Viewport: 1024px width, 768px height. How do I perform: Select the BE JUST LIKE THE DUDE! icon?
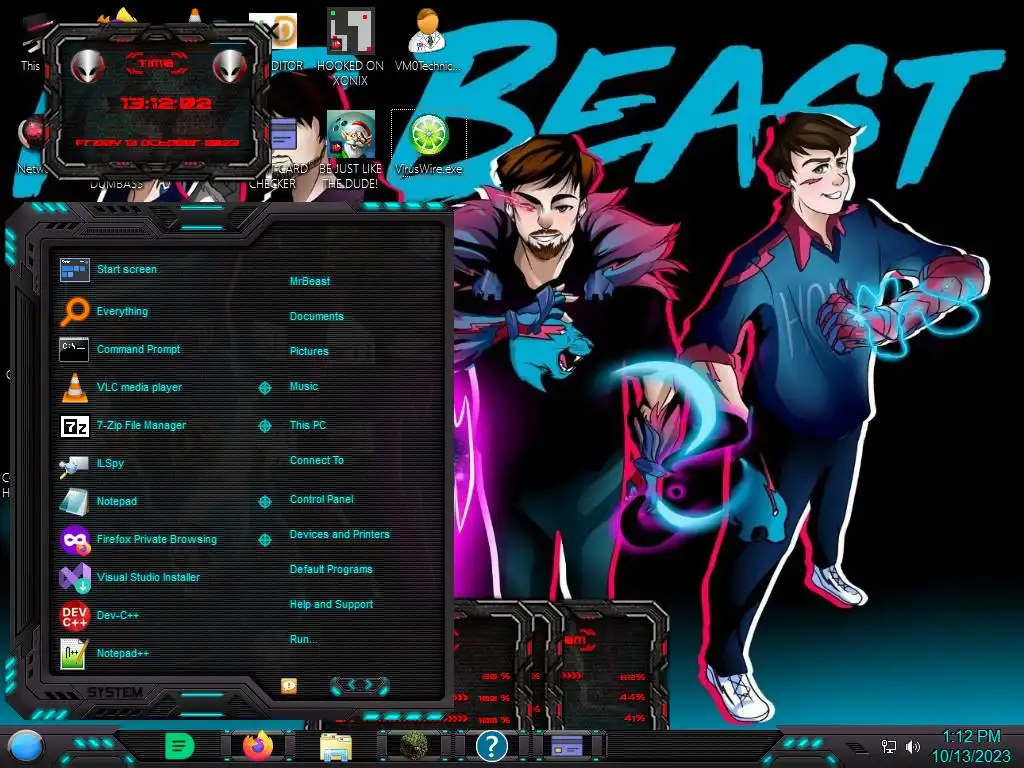[x=350, y=150]
